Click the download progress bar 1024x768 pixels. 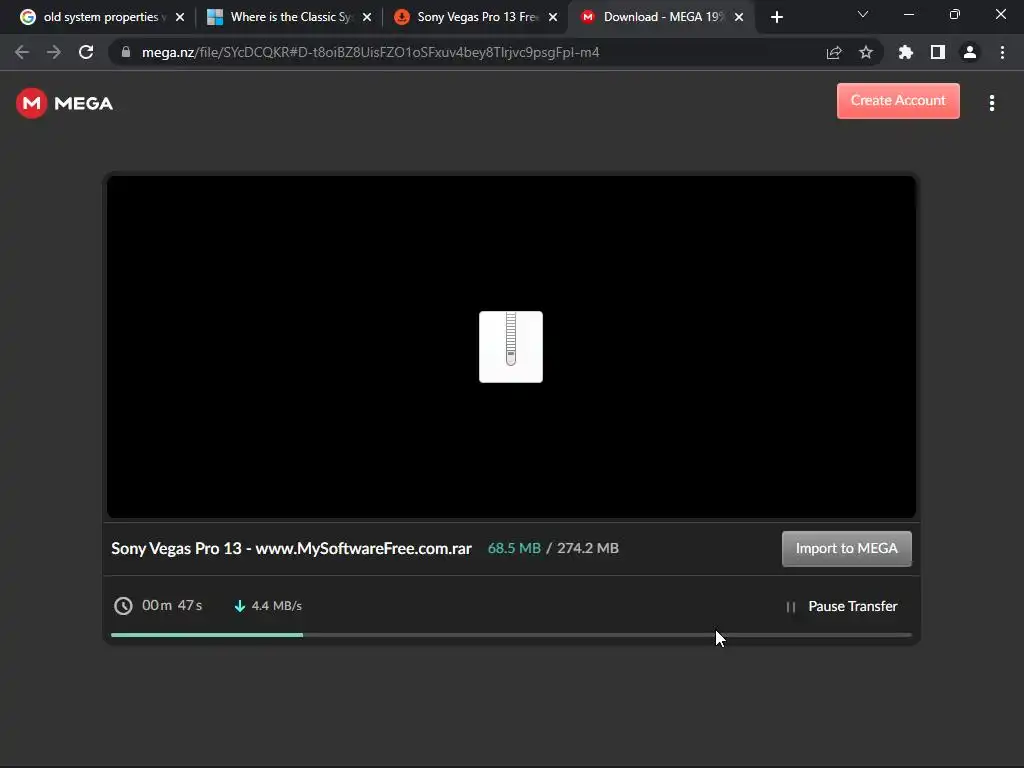(511, 635)
